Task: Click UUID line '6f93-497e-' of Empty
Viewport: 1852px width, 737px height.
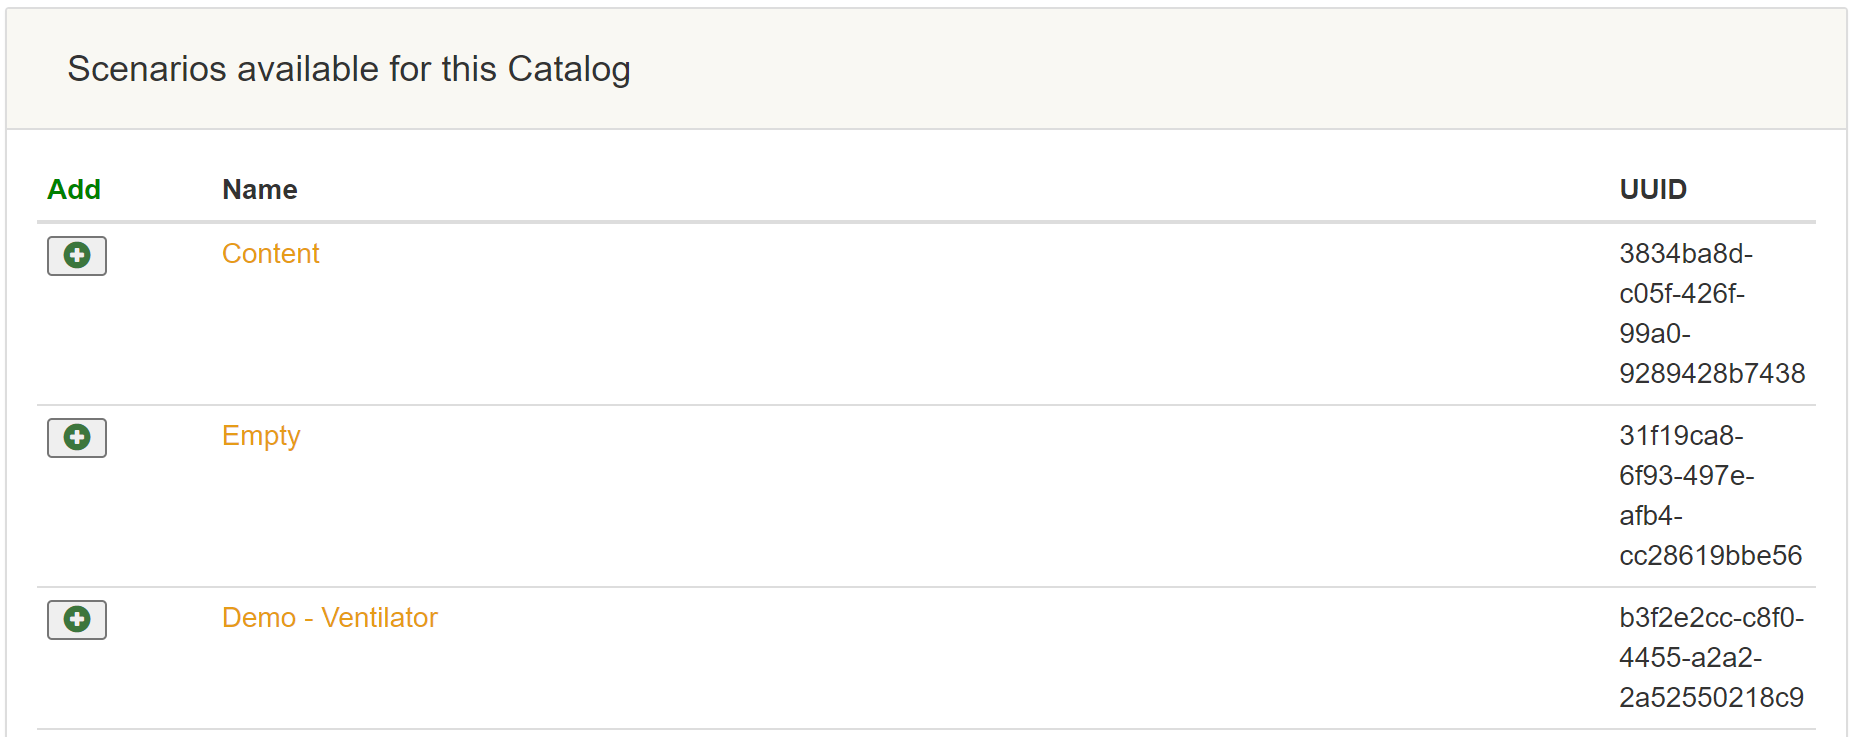Action: tap(1686, 476)
